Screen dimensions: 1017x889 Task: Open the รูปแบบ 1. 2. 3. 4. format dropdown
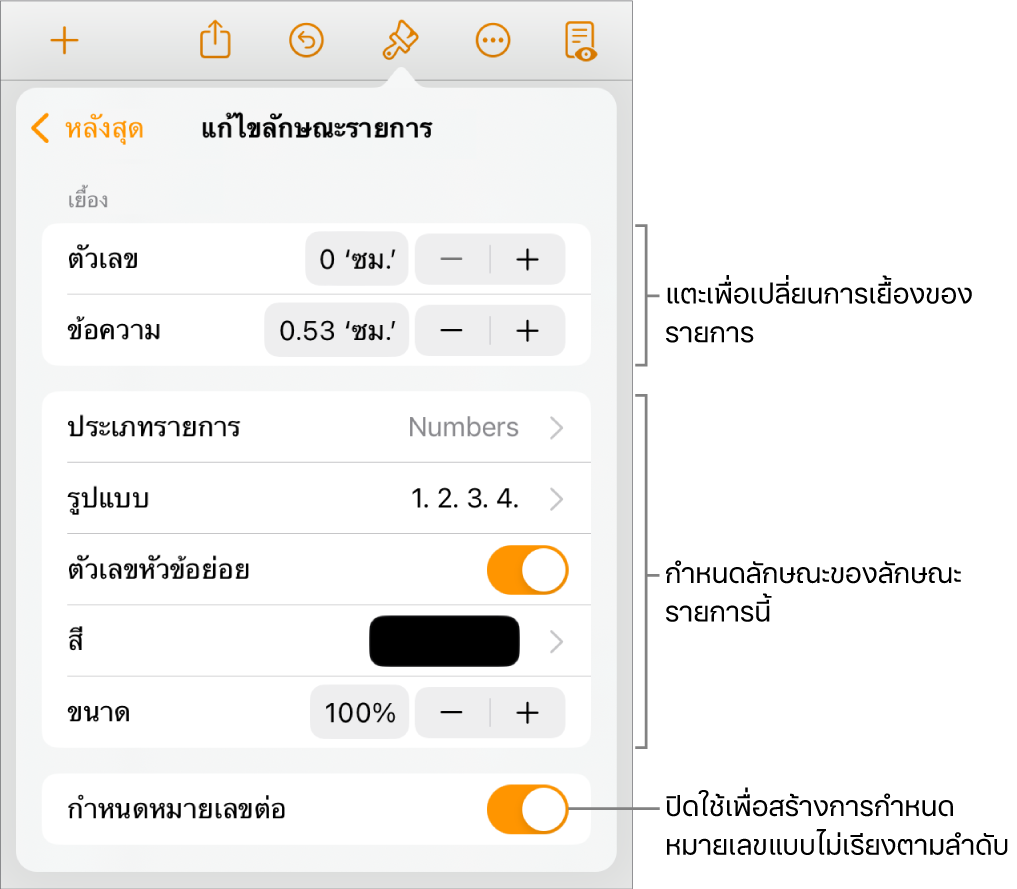coord(480,499)
